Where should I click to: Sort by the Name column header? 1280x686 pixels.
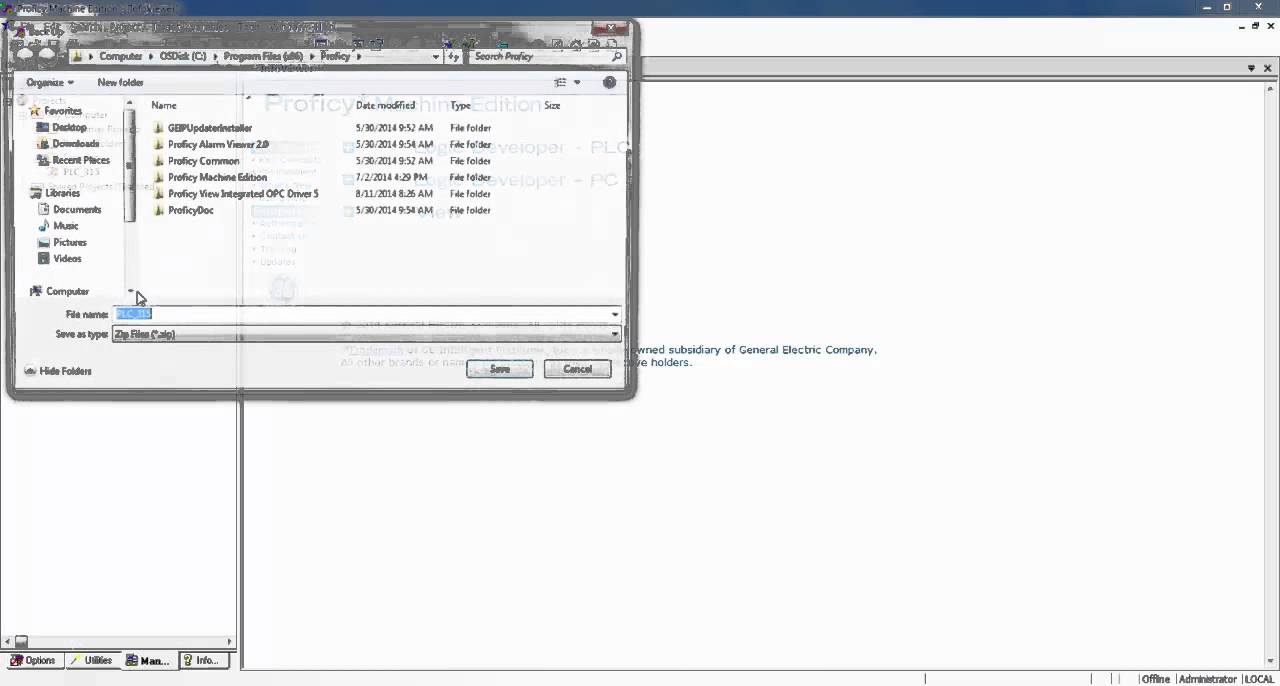click(x=163, y=105)
